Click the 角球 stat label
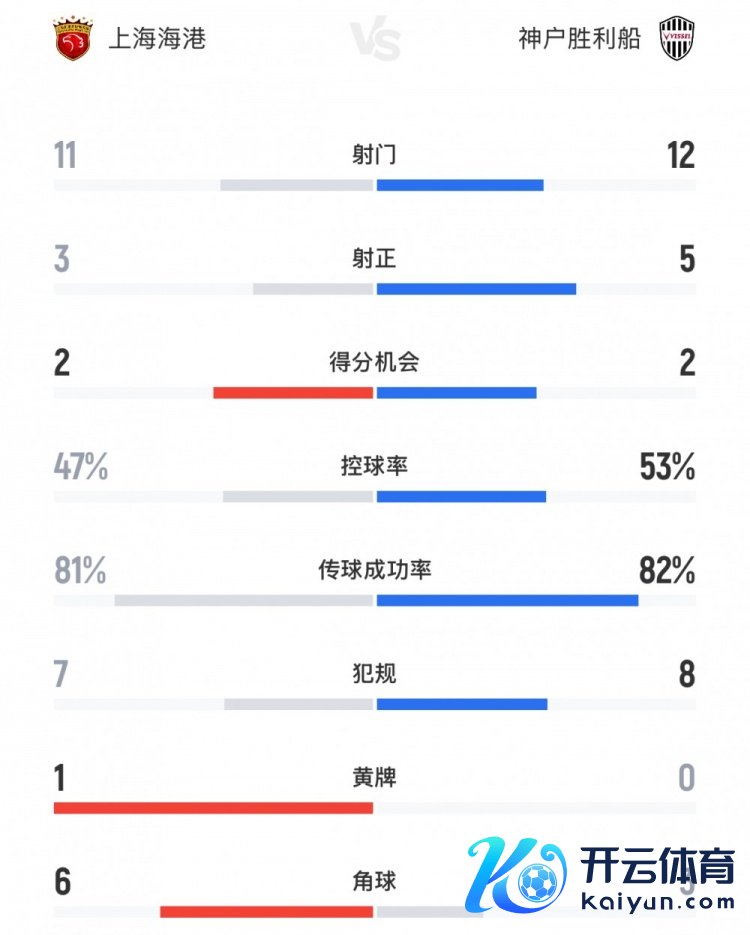 375,881
